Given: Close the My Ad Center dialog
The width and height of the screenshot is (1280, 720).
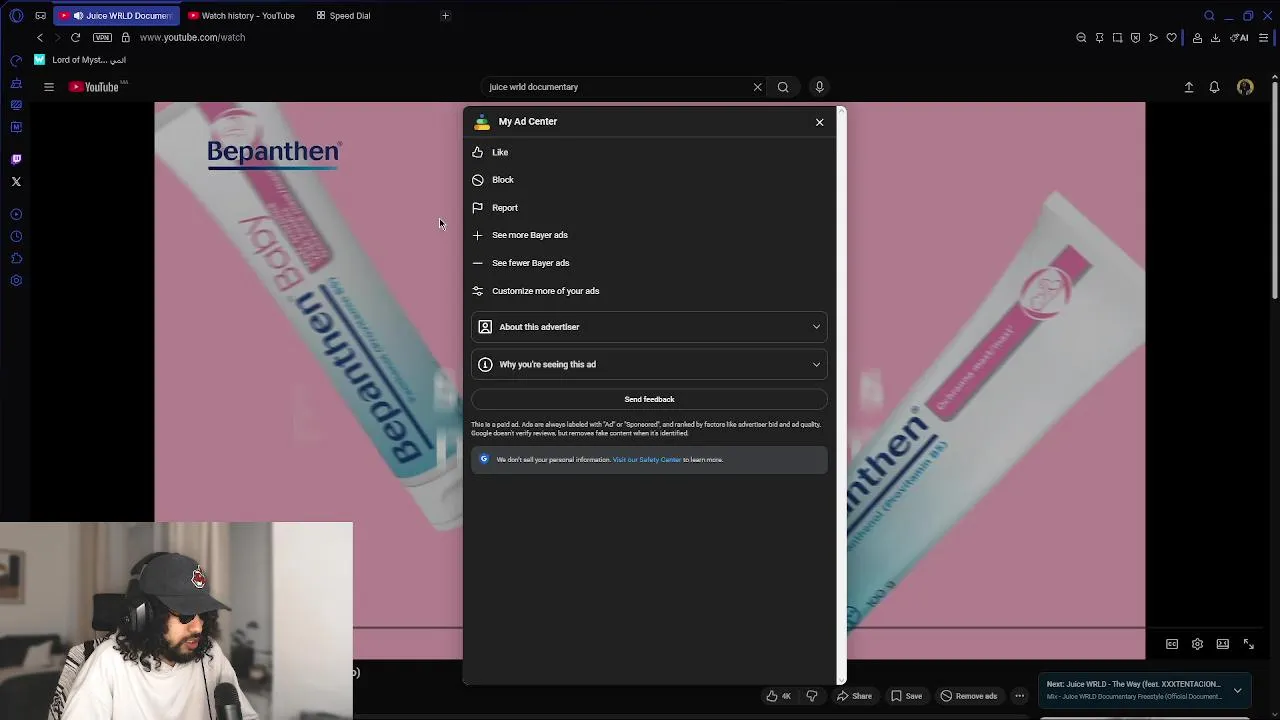Looking at the screenshot, I should pos(819,122).
